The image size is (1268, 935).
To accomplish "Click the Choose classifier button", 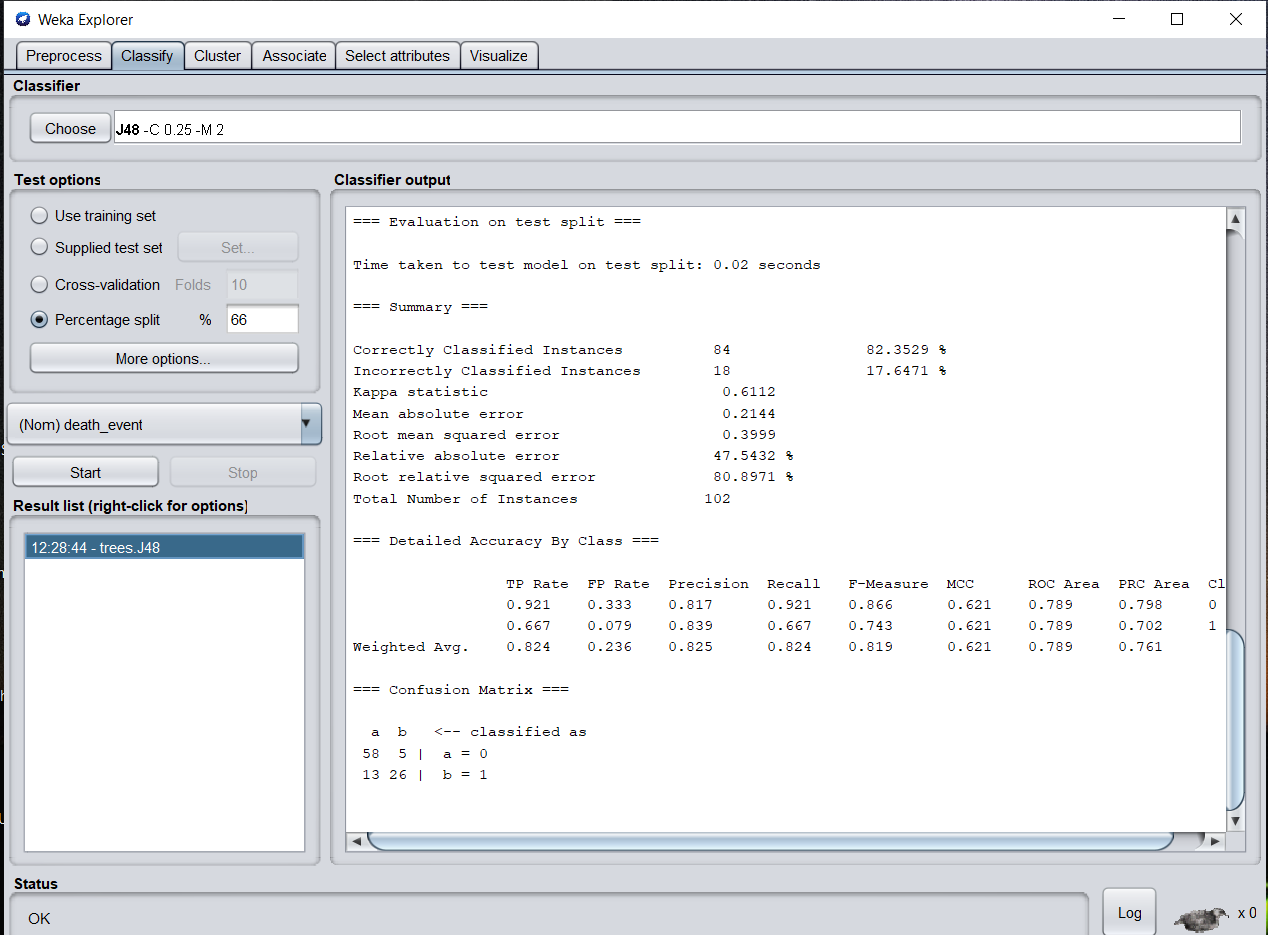I will tap(70, 128).
